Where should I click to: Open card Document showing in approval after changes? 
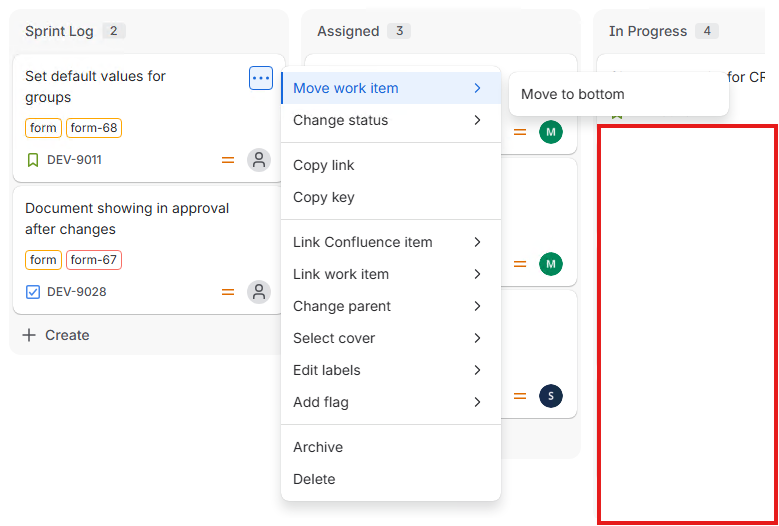(127, 219)
